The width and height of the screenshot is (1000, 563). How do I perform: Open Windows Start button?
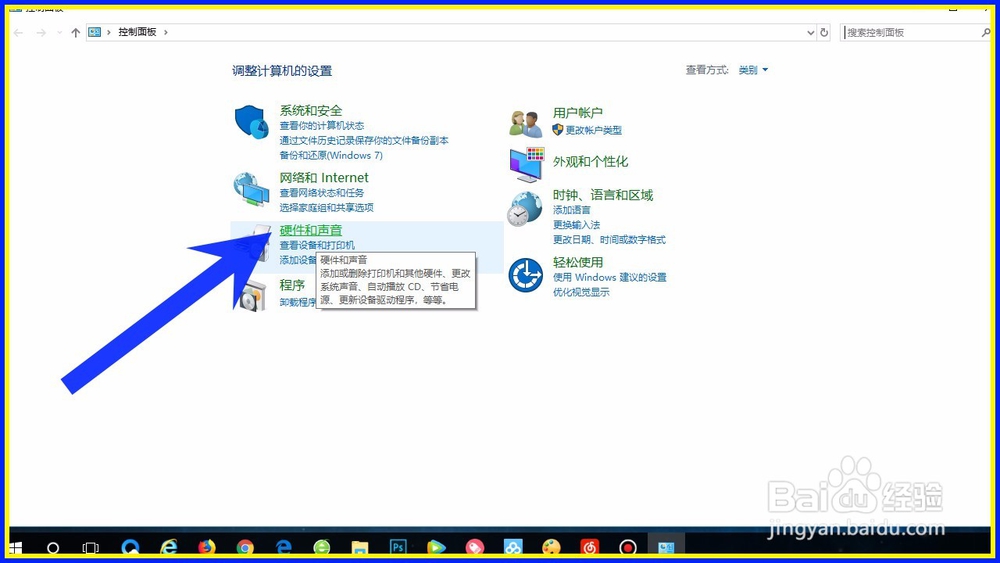pos(16,548)
